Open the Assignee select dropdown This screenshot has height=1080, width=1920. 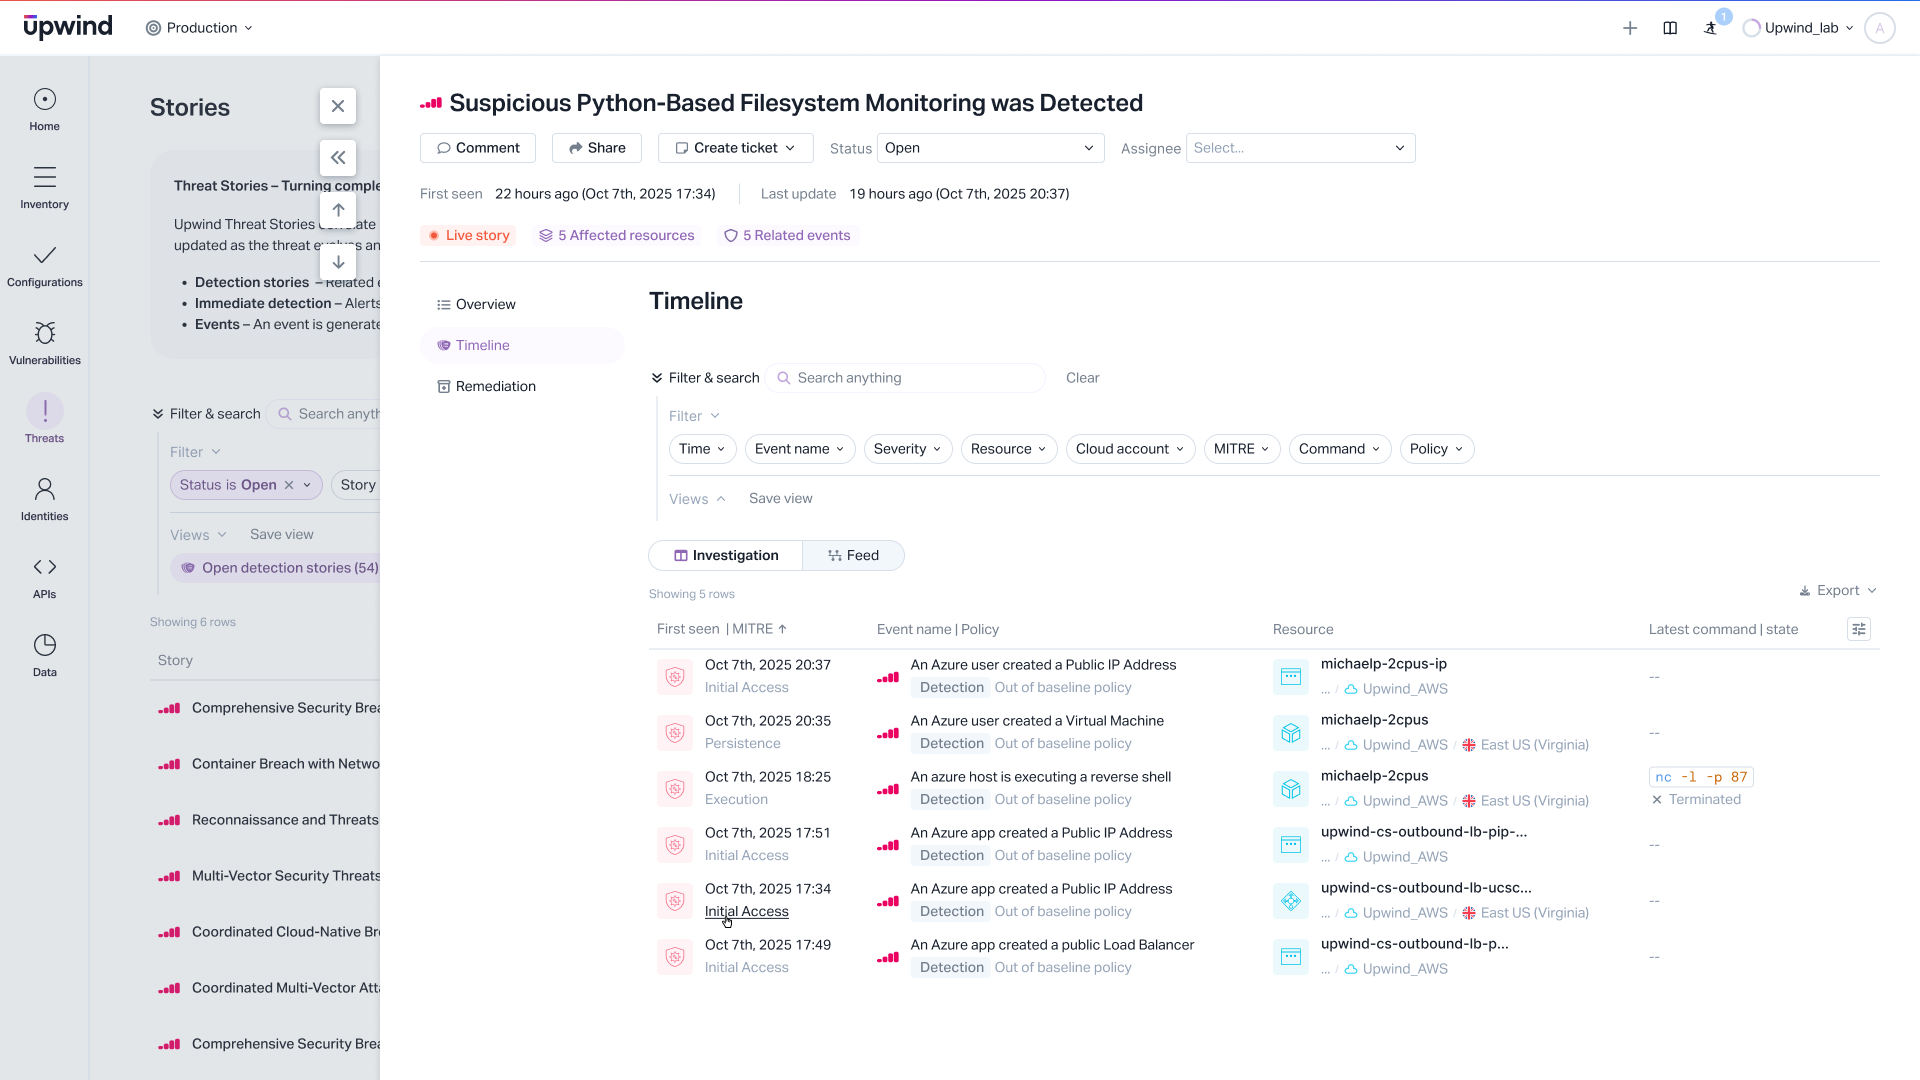pyautogui.click(x=1300, y=148)
